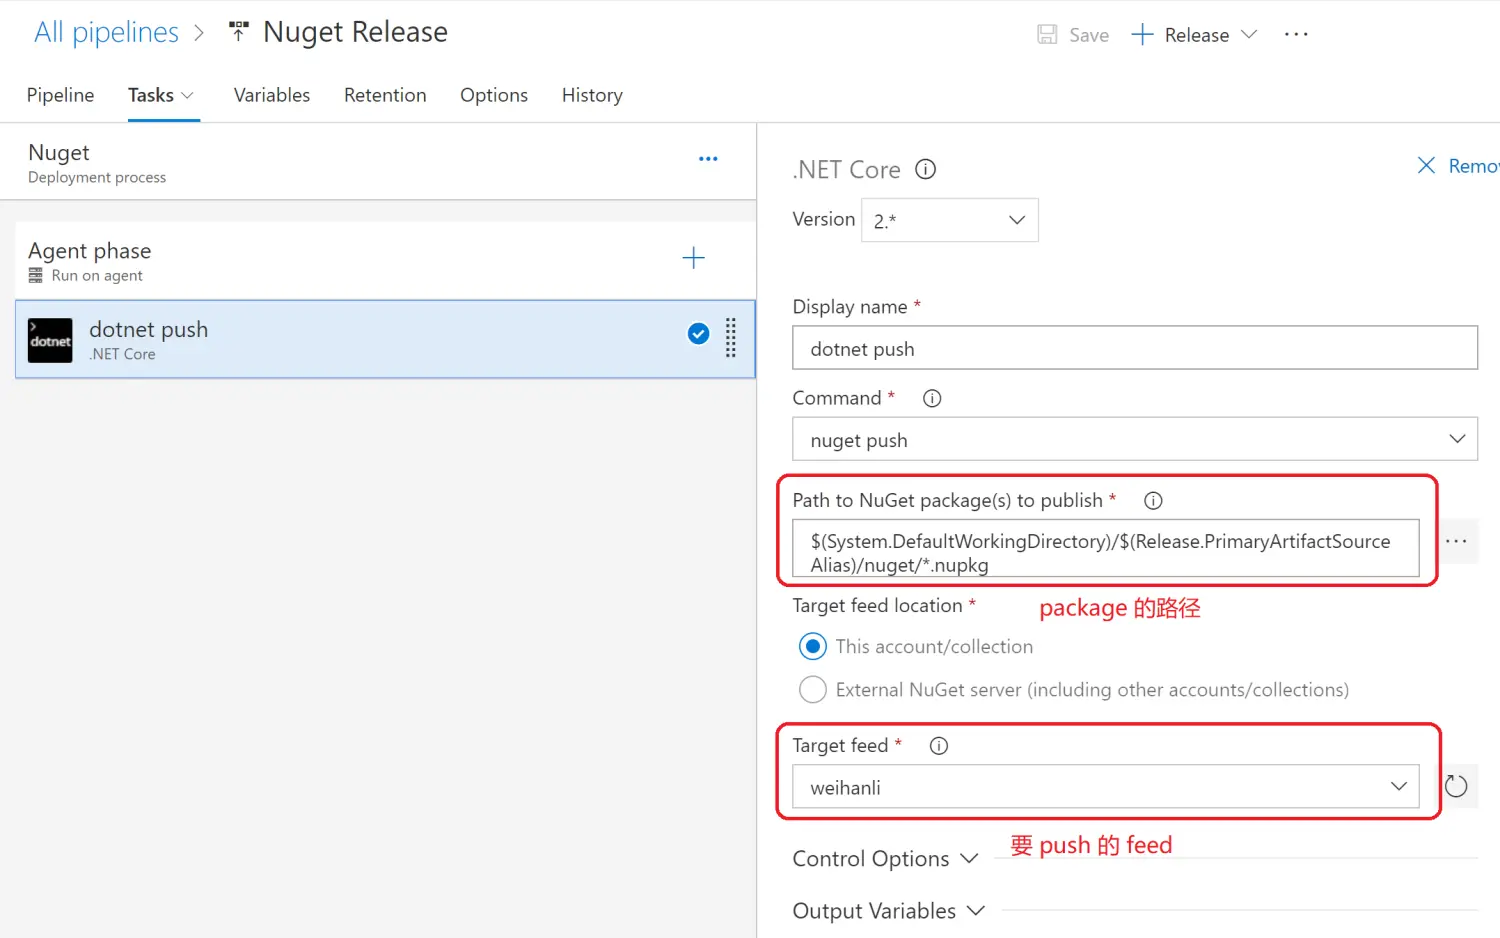Switch to the History tab
The width and height of the screenshot is (1500, 938).
click(592, 95)
